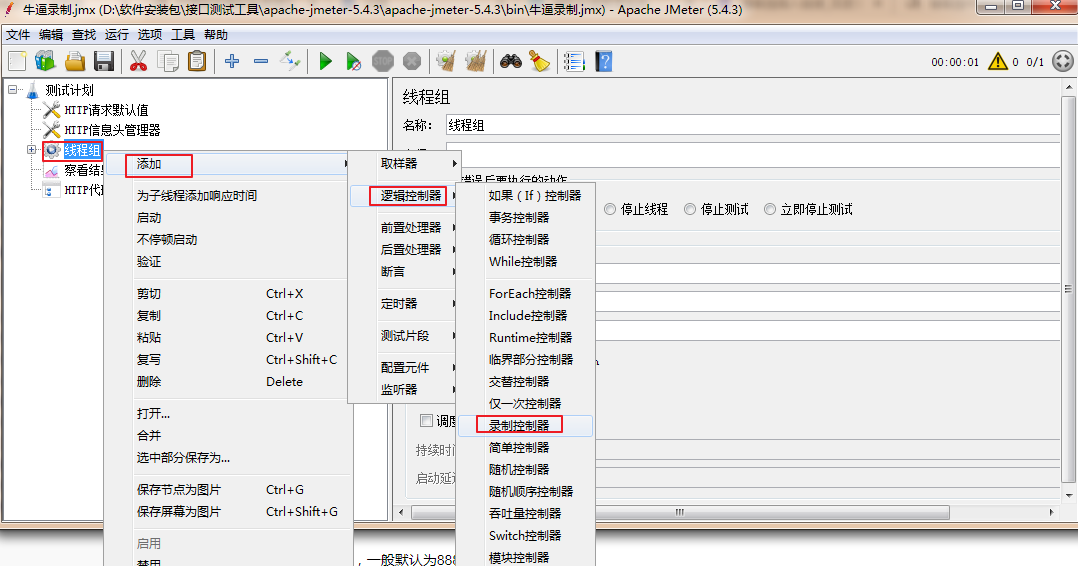Click 删除 in the context menu
Screen dimensions: 1078x566
pos(229,382)
